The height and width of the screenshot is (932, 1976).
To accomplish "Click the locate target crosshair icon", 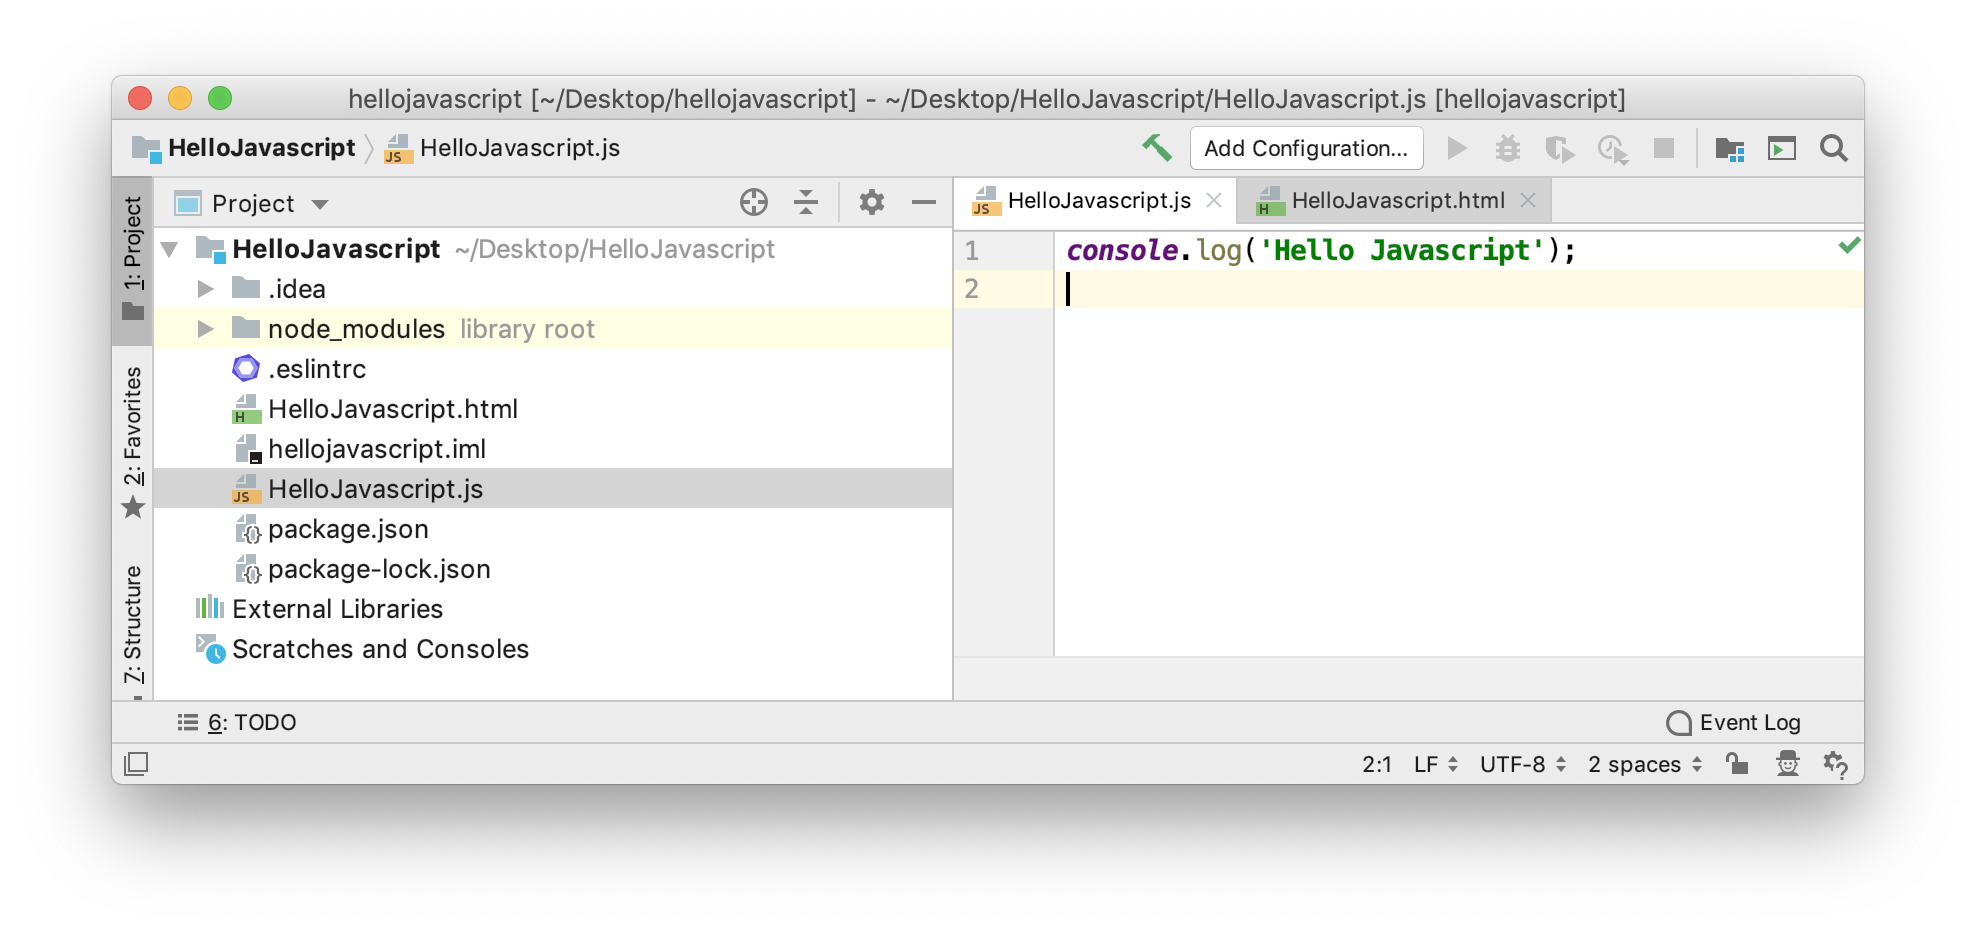I will tap(753, 203).
